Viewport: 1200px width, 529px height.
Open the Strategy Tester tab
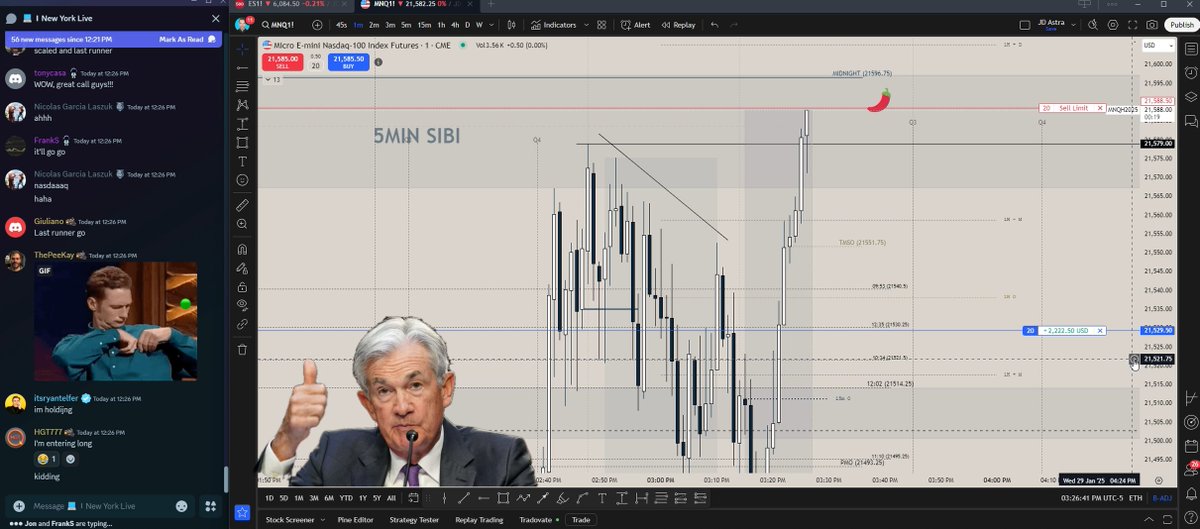click(415, 519)
